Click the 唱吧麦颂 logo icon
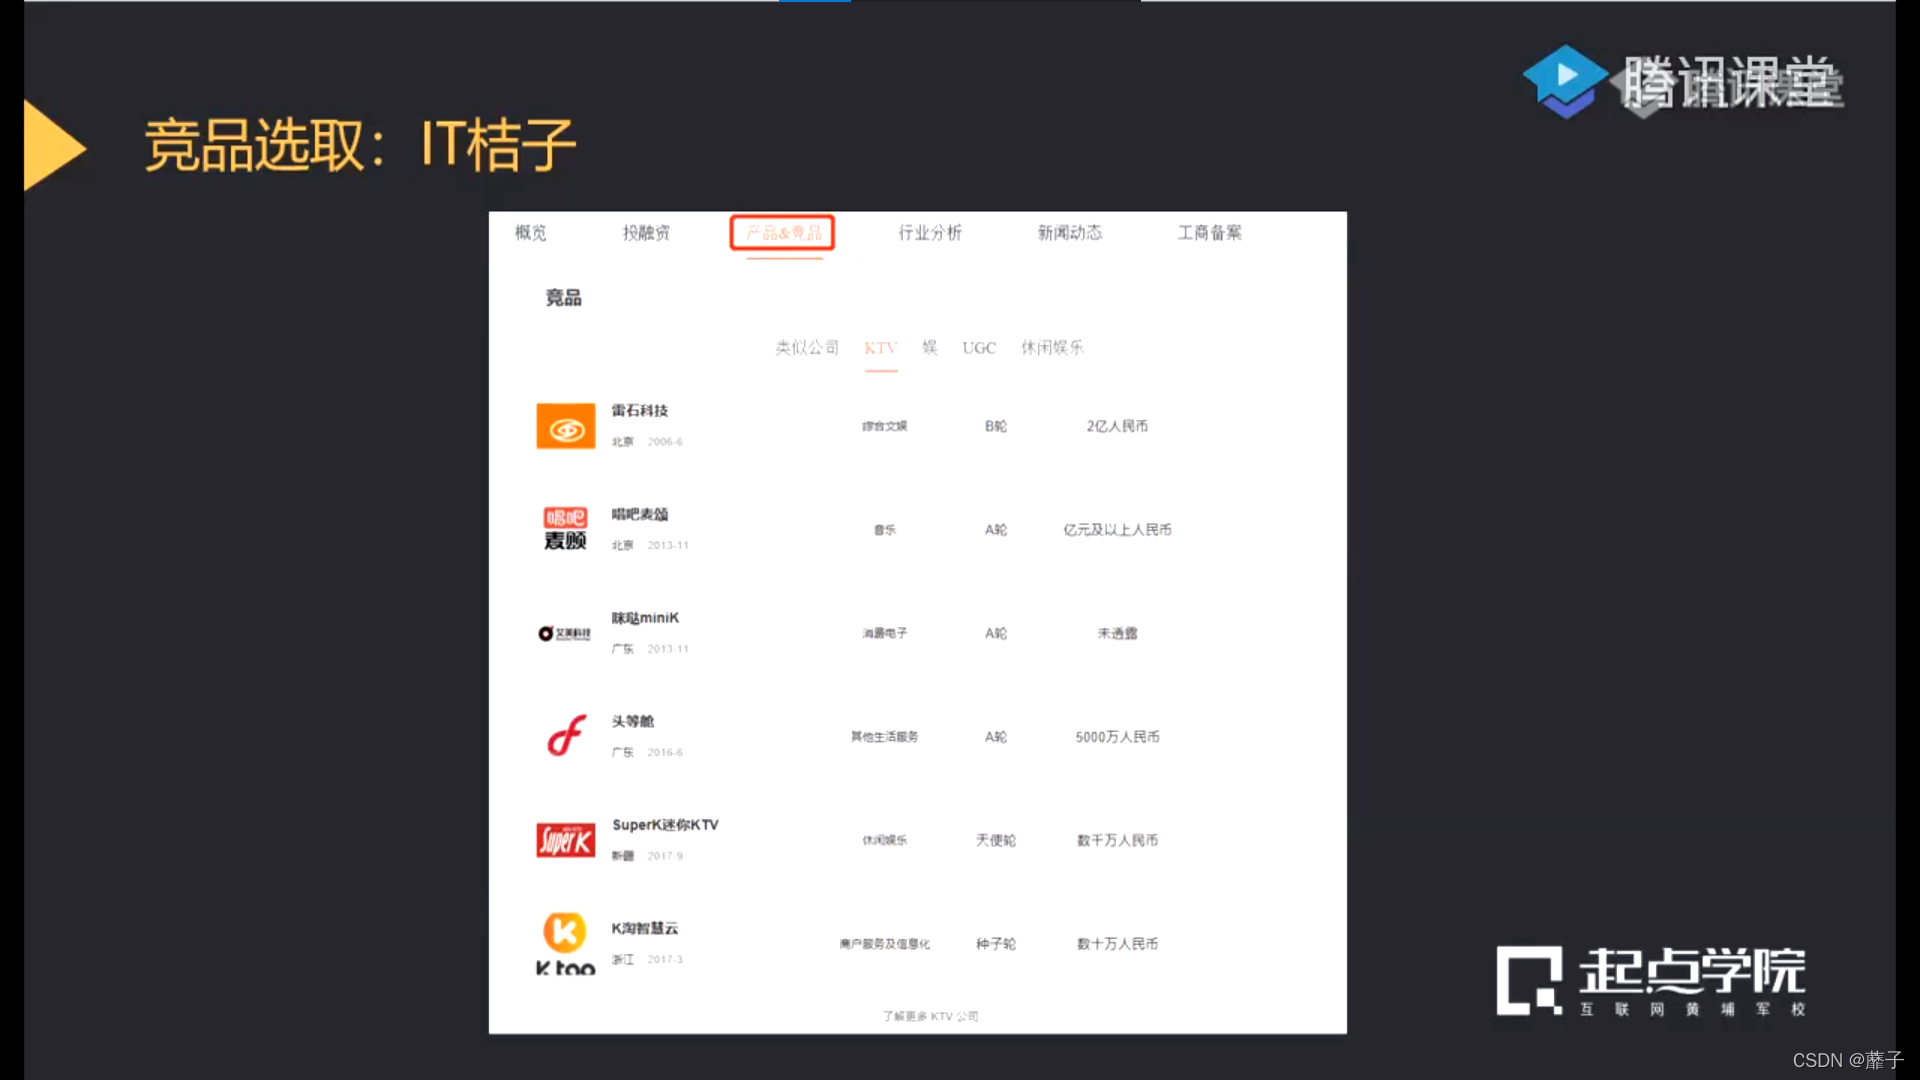Screen dimensions: 1920x1080 pyautogui.click(x=565, y=529)
